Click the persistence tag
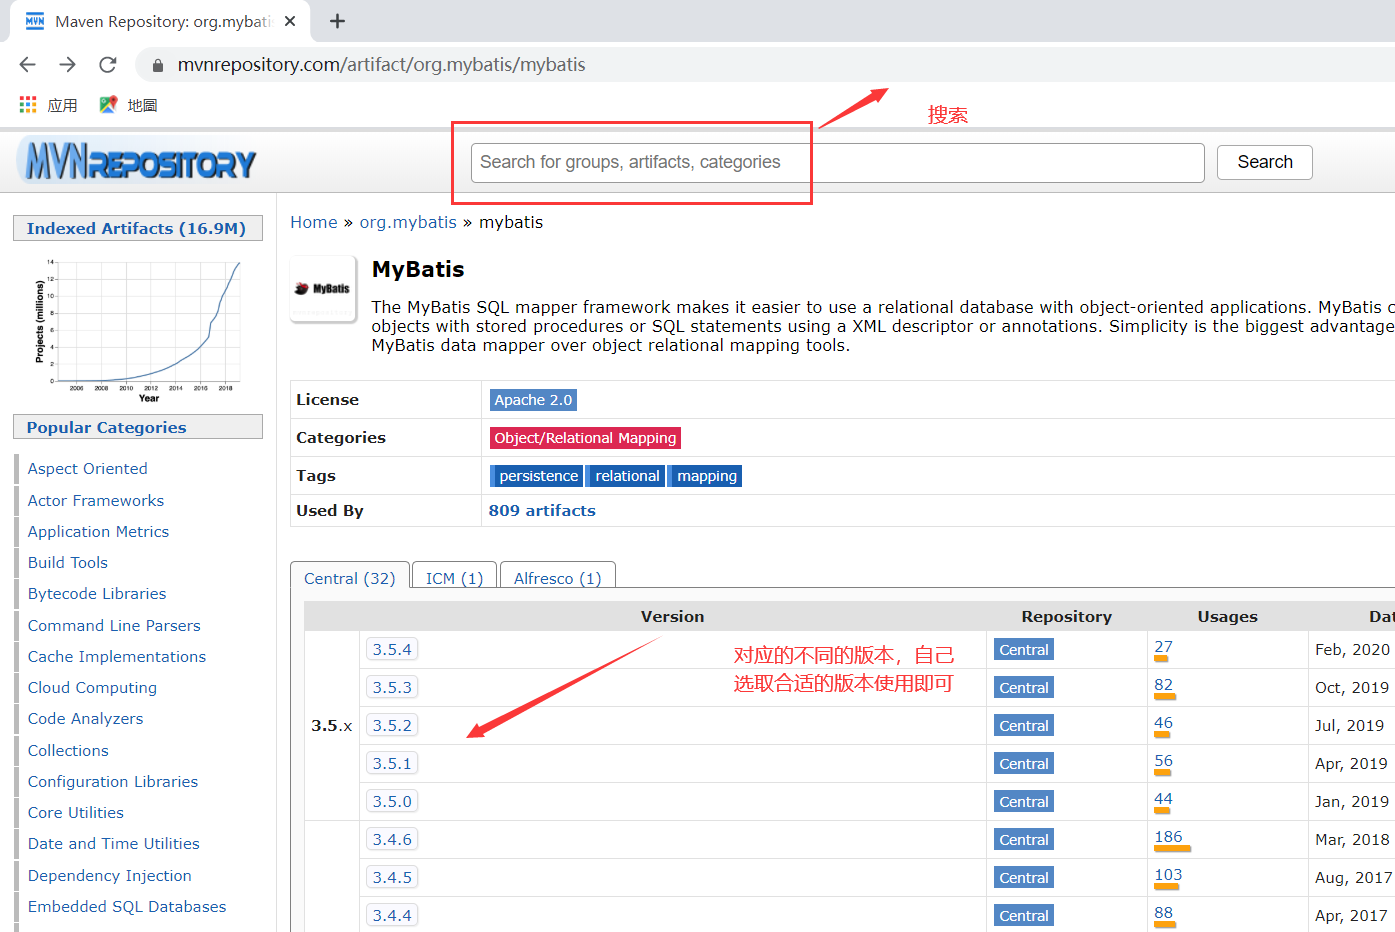 (x=537, y=476)
